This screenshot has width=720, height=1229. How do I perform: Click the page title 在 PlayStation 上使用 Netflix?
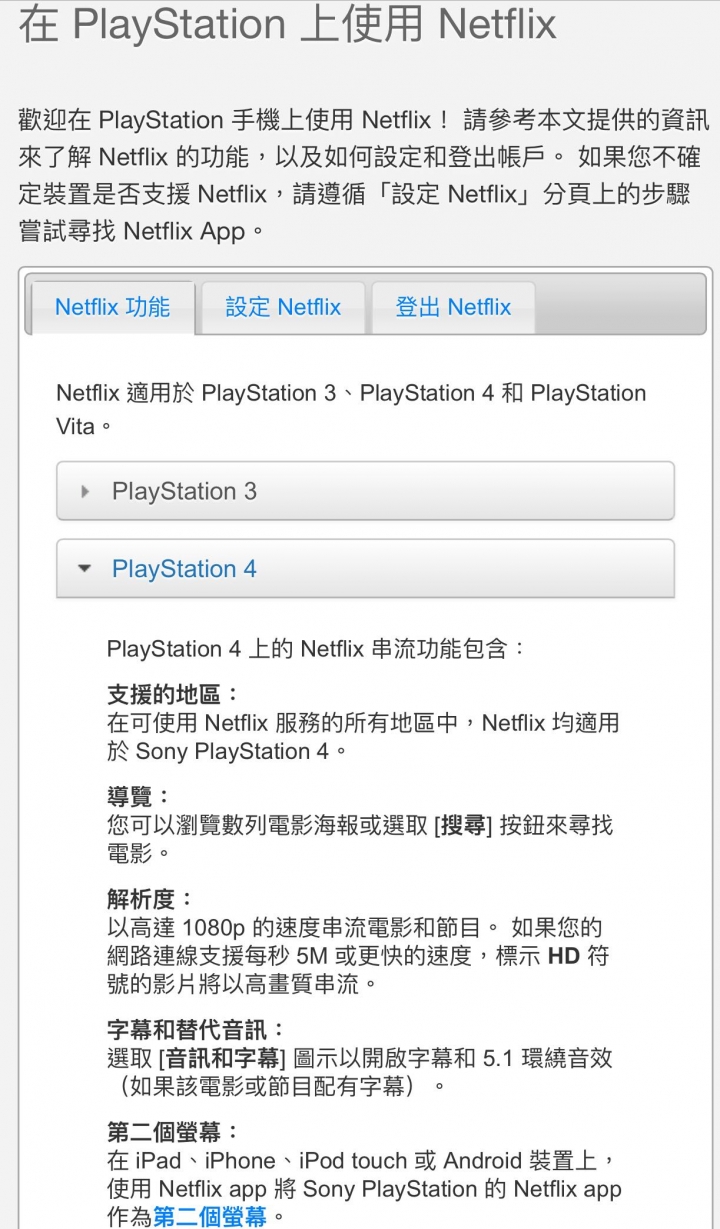288,24
